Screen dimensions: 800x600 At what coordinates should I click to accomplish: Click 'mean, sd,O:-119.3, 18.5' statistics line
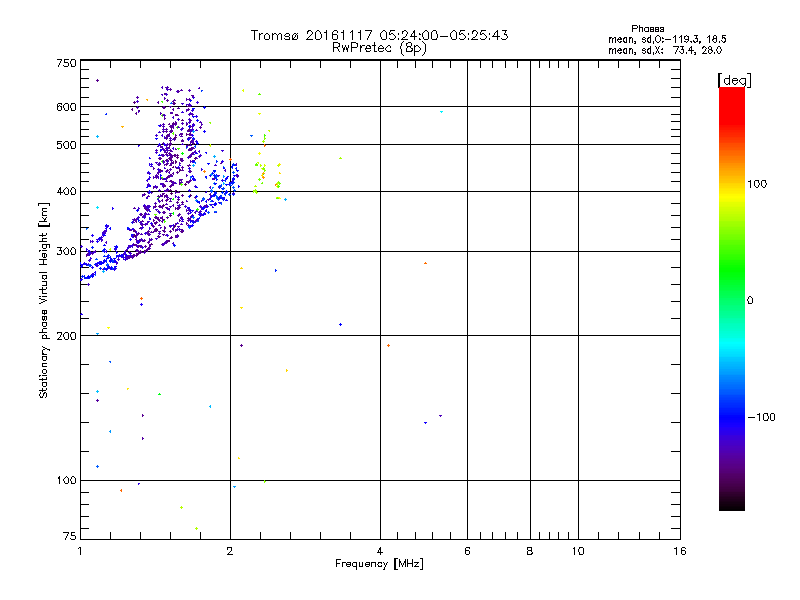[667, 39]
